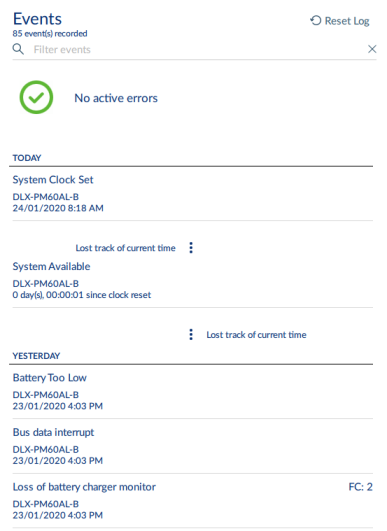Image resolution: width=387 pixels, height=531 pixels.
Task: Click the Reset Log circular arrow icon
Action: click(x=316, y=21)
